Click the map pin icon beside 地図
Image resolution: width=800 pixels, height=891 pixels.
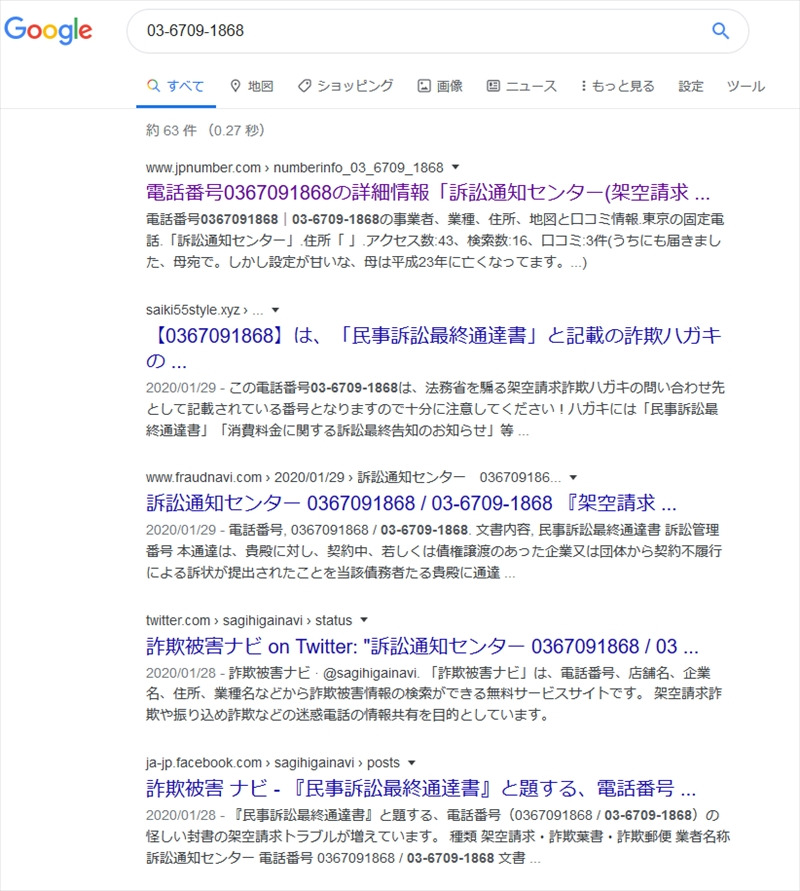[235, 86]
